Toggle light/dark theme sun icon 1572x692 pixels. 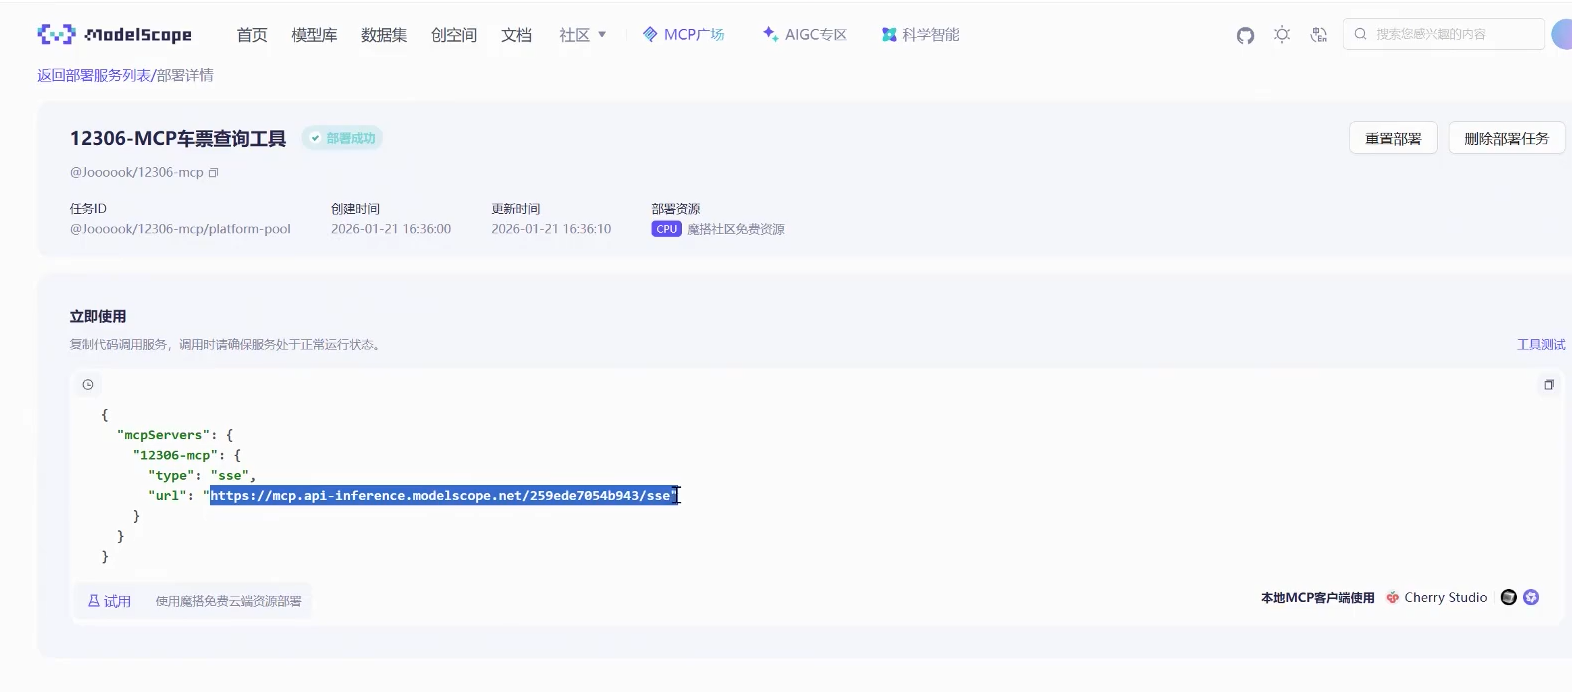click(x=1282, y=35)
